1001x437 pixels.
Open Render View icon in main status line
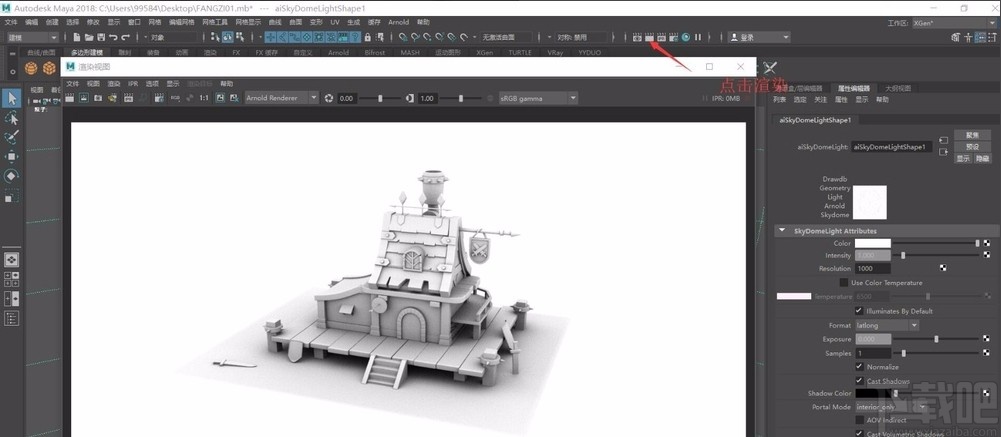(x=637, y=37)
